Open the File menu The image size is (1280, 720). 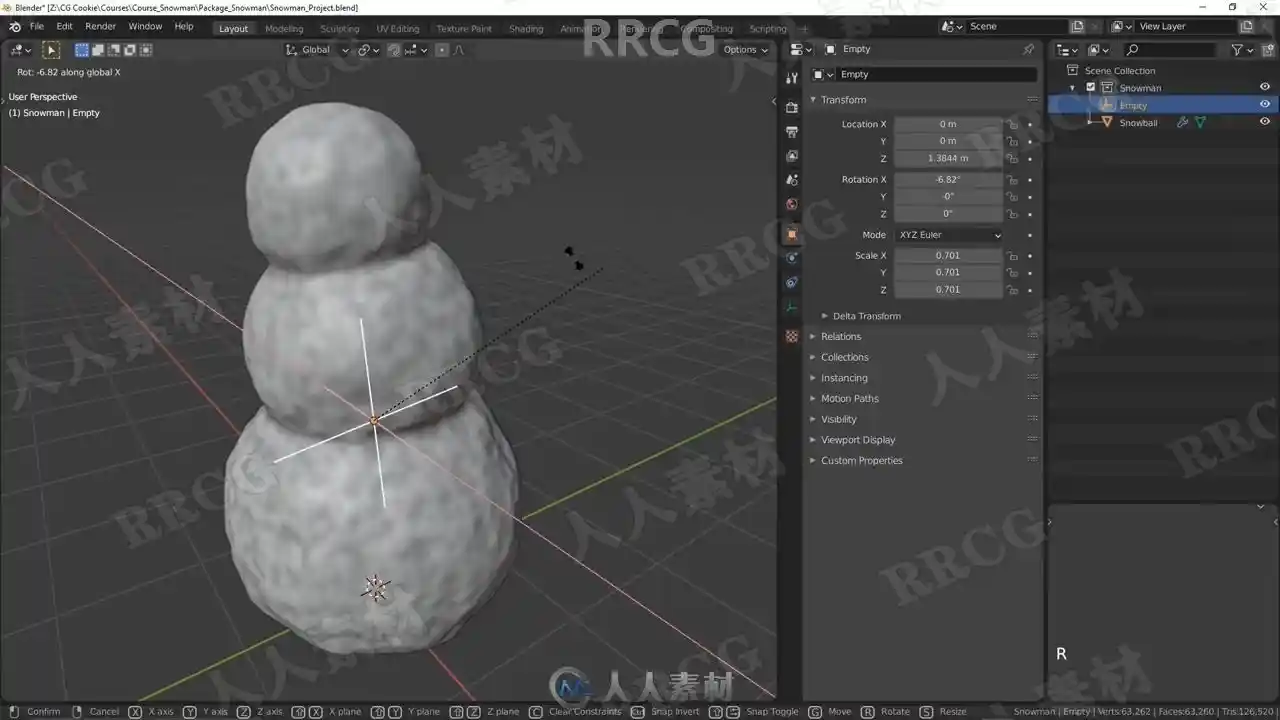(37, 26)
